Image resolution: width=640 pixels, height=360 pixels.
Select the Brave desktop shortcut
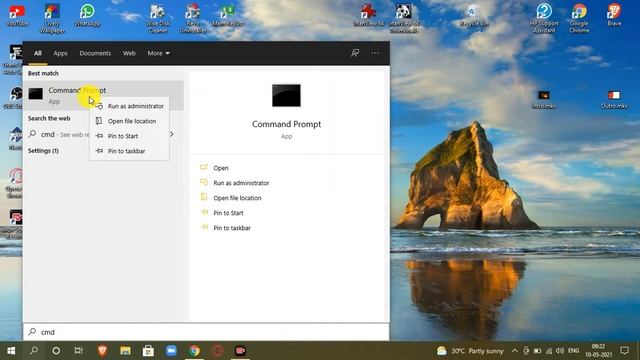[x=614, y=16]
